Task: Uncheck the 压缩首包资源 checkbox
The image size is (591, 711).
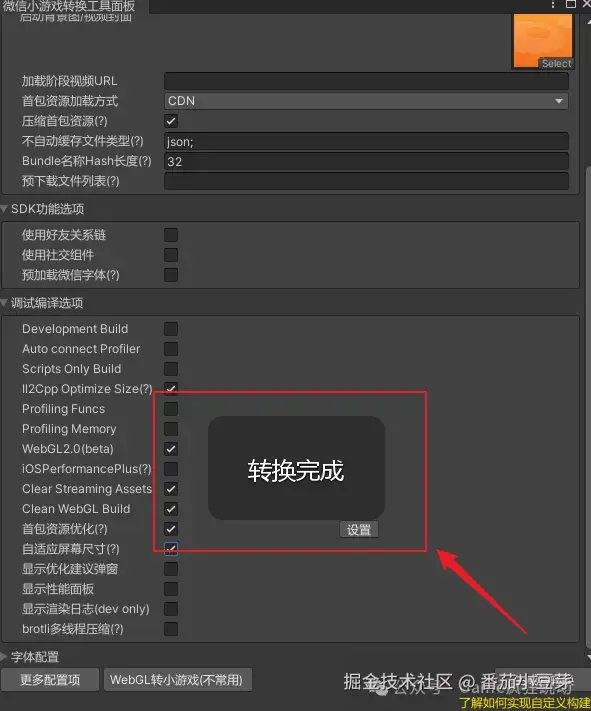Action: click(x=171, y=121)
